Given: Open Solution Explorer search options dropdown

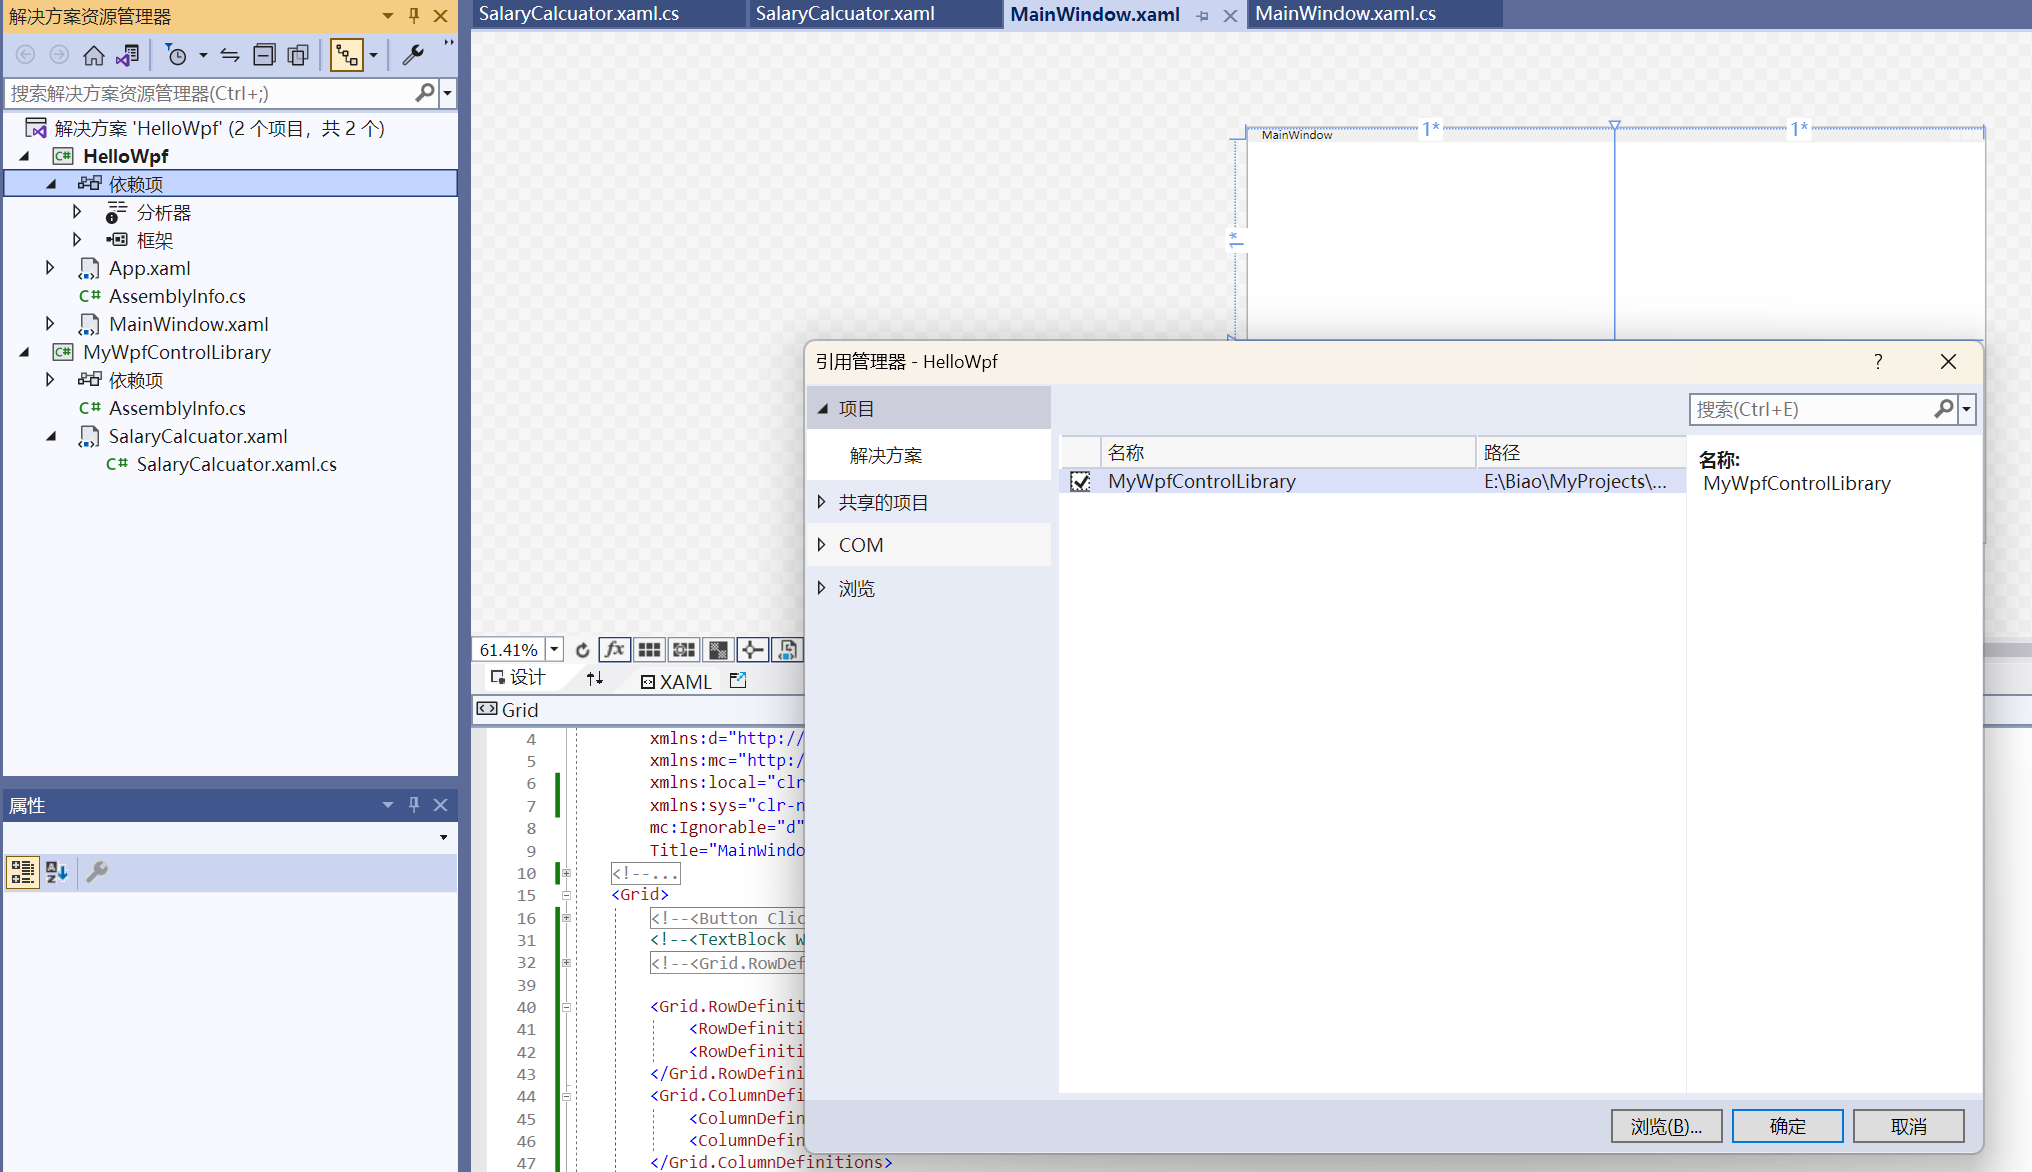Looking at the screenshot, I should click(x=447, y=93).
